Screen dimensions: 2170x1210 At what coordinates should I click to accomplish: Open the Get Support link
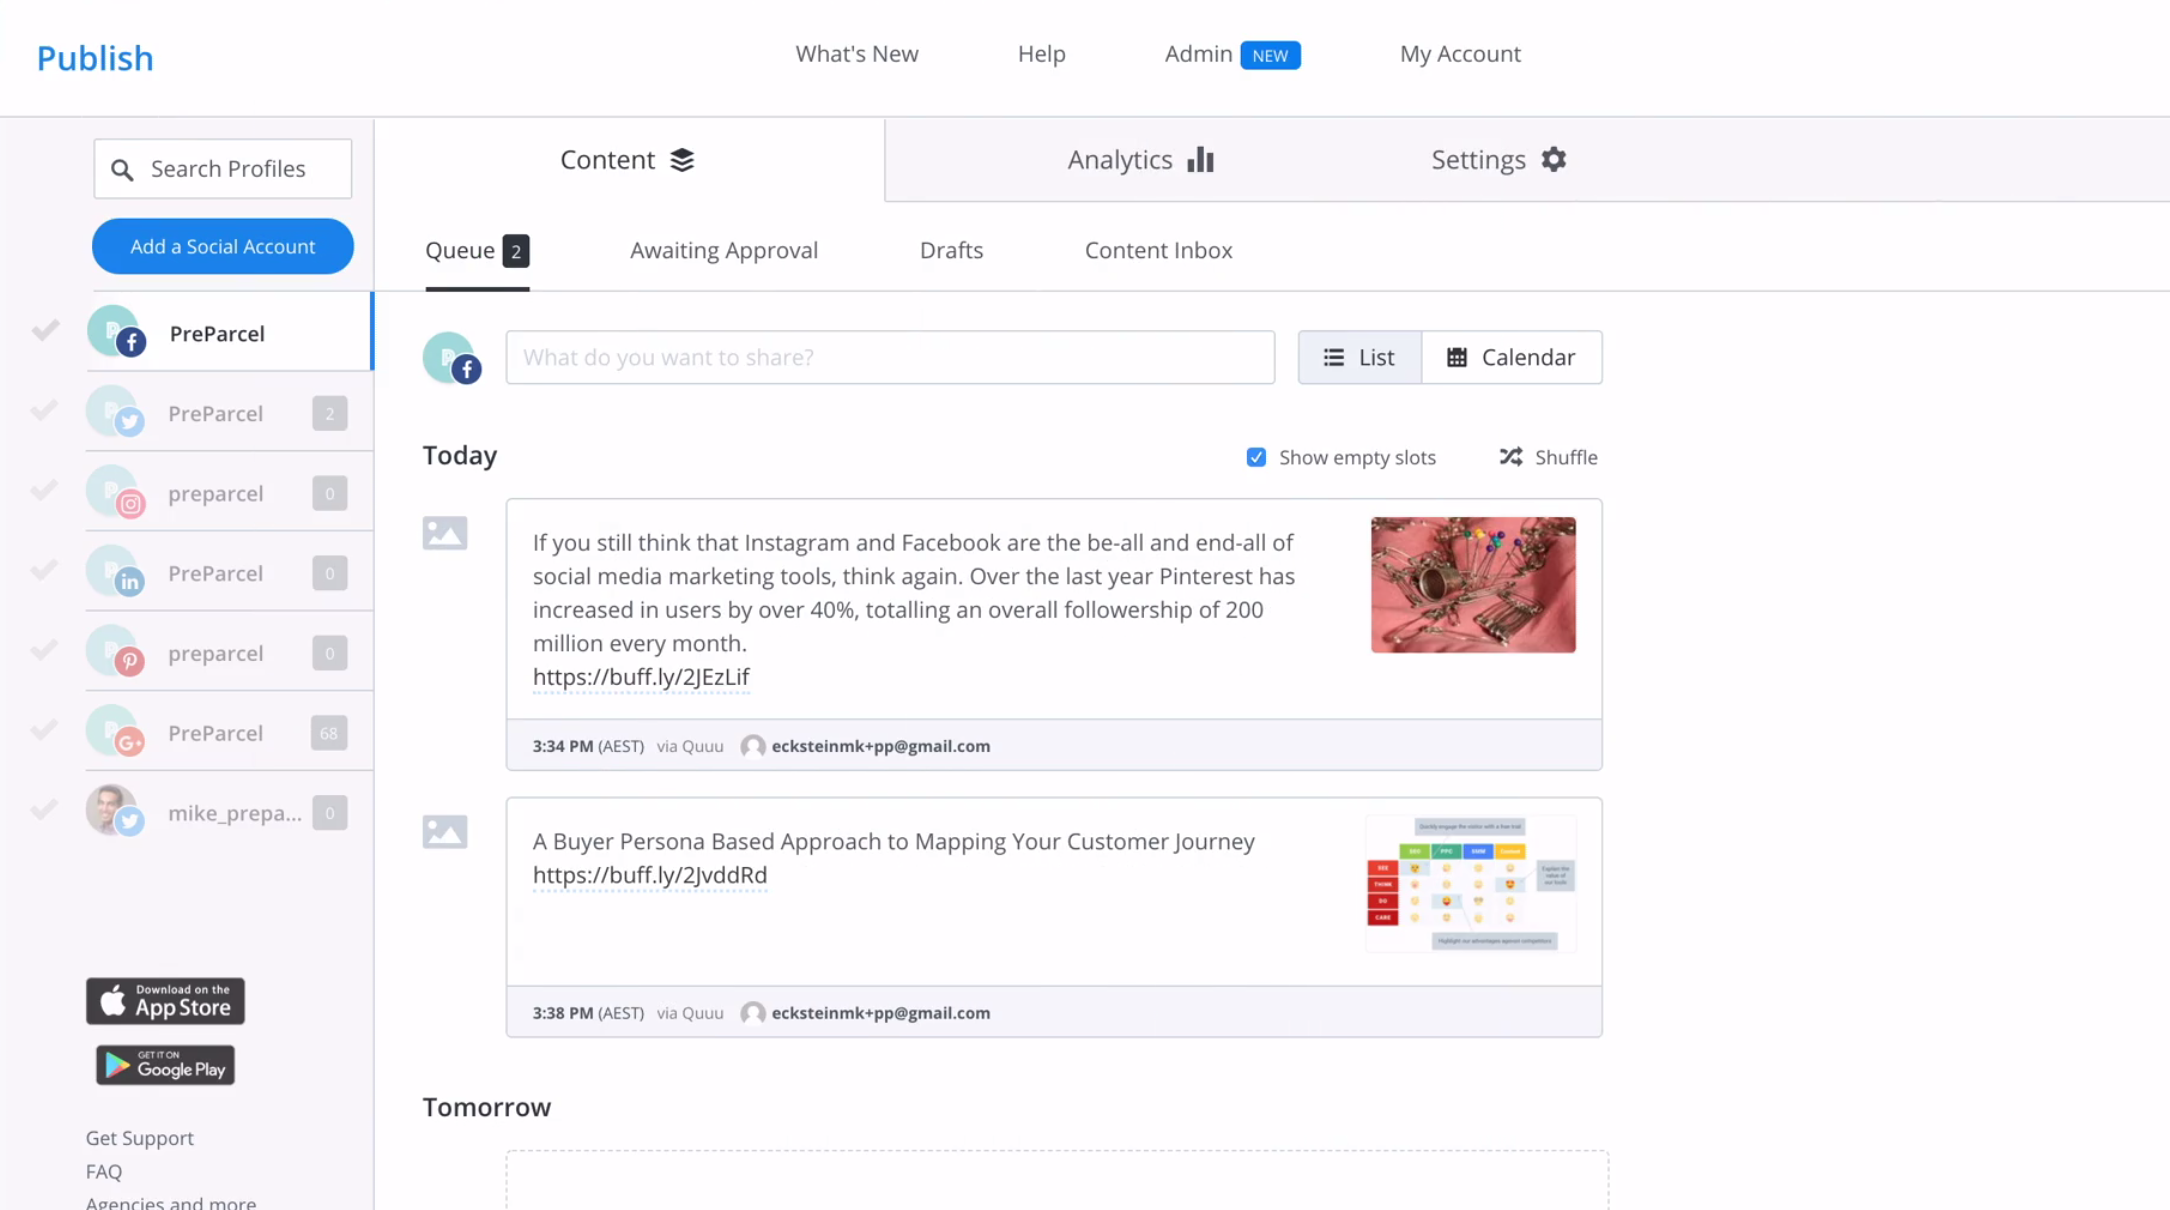pyautogui.click(x=140, y=1138)
